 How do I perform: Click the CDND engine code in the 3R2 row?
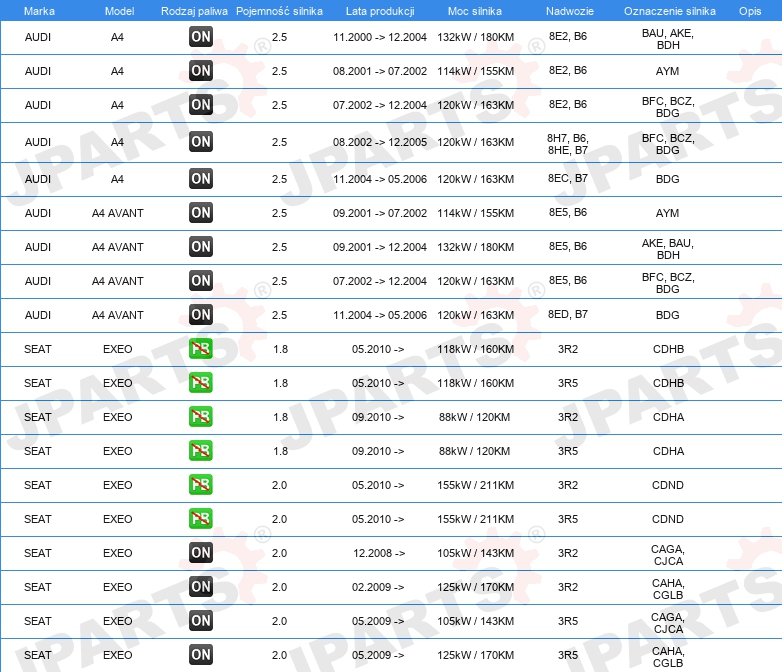pyautogui.click(x=668, y=485)
